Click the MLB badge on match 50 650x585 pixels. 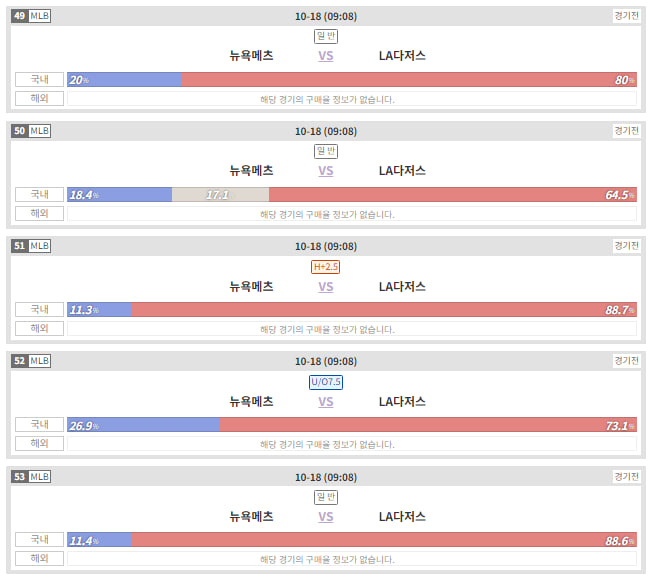pyautogui.click(x=40, y=131)
